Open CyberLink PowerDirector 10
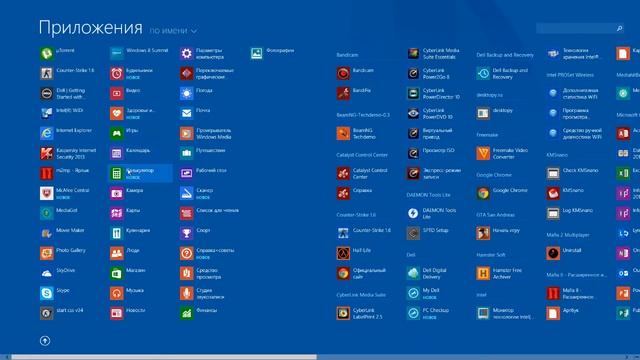The width and height of the screenshot is (640, 360). 433,93
